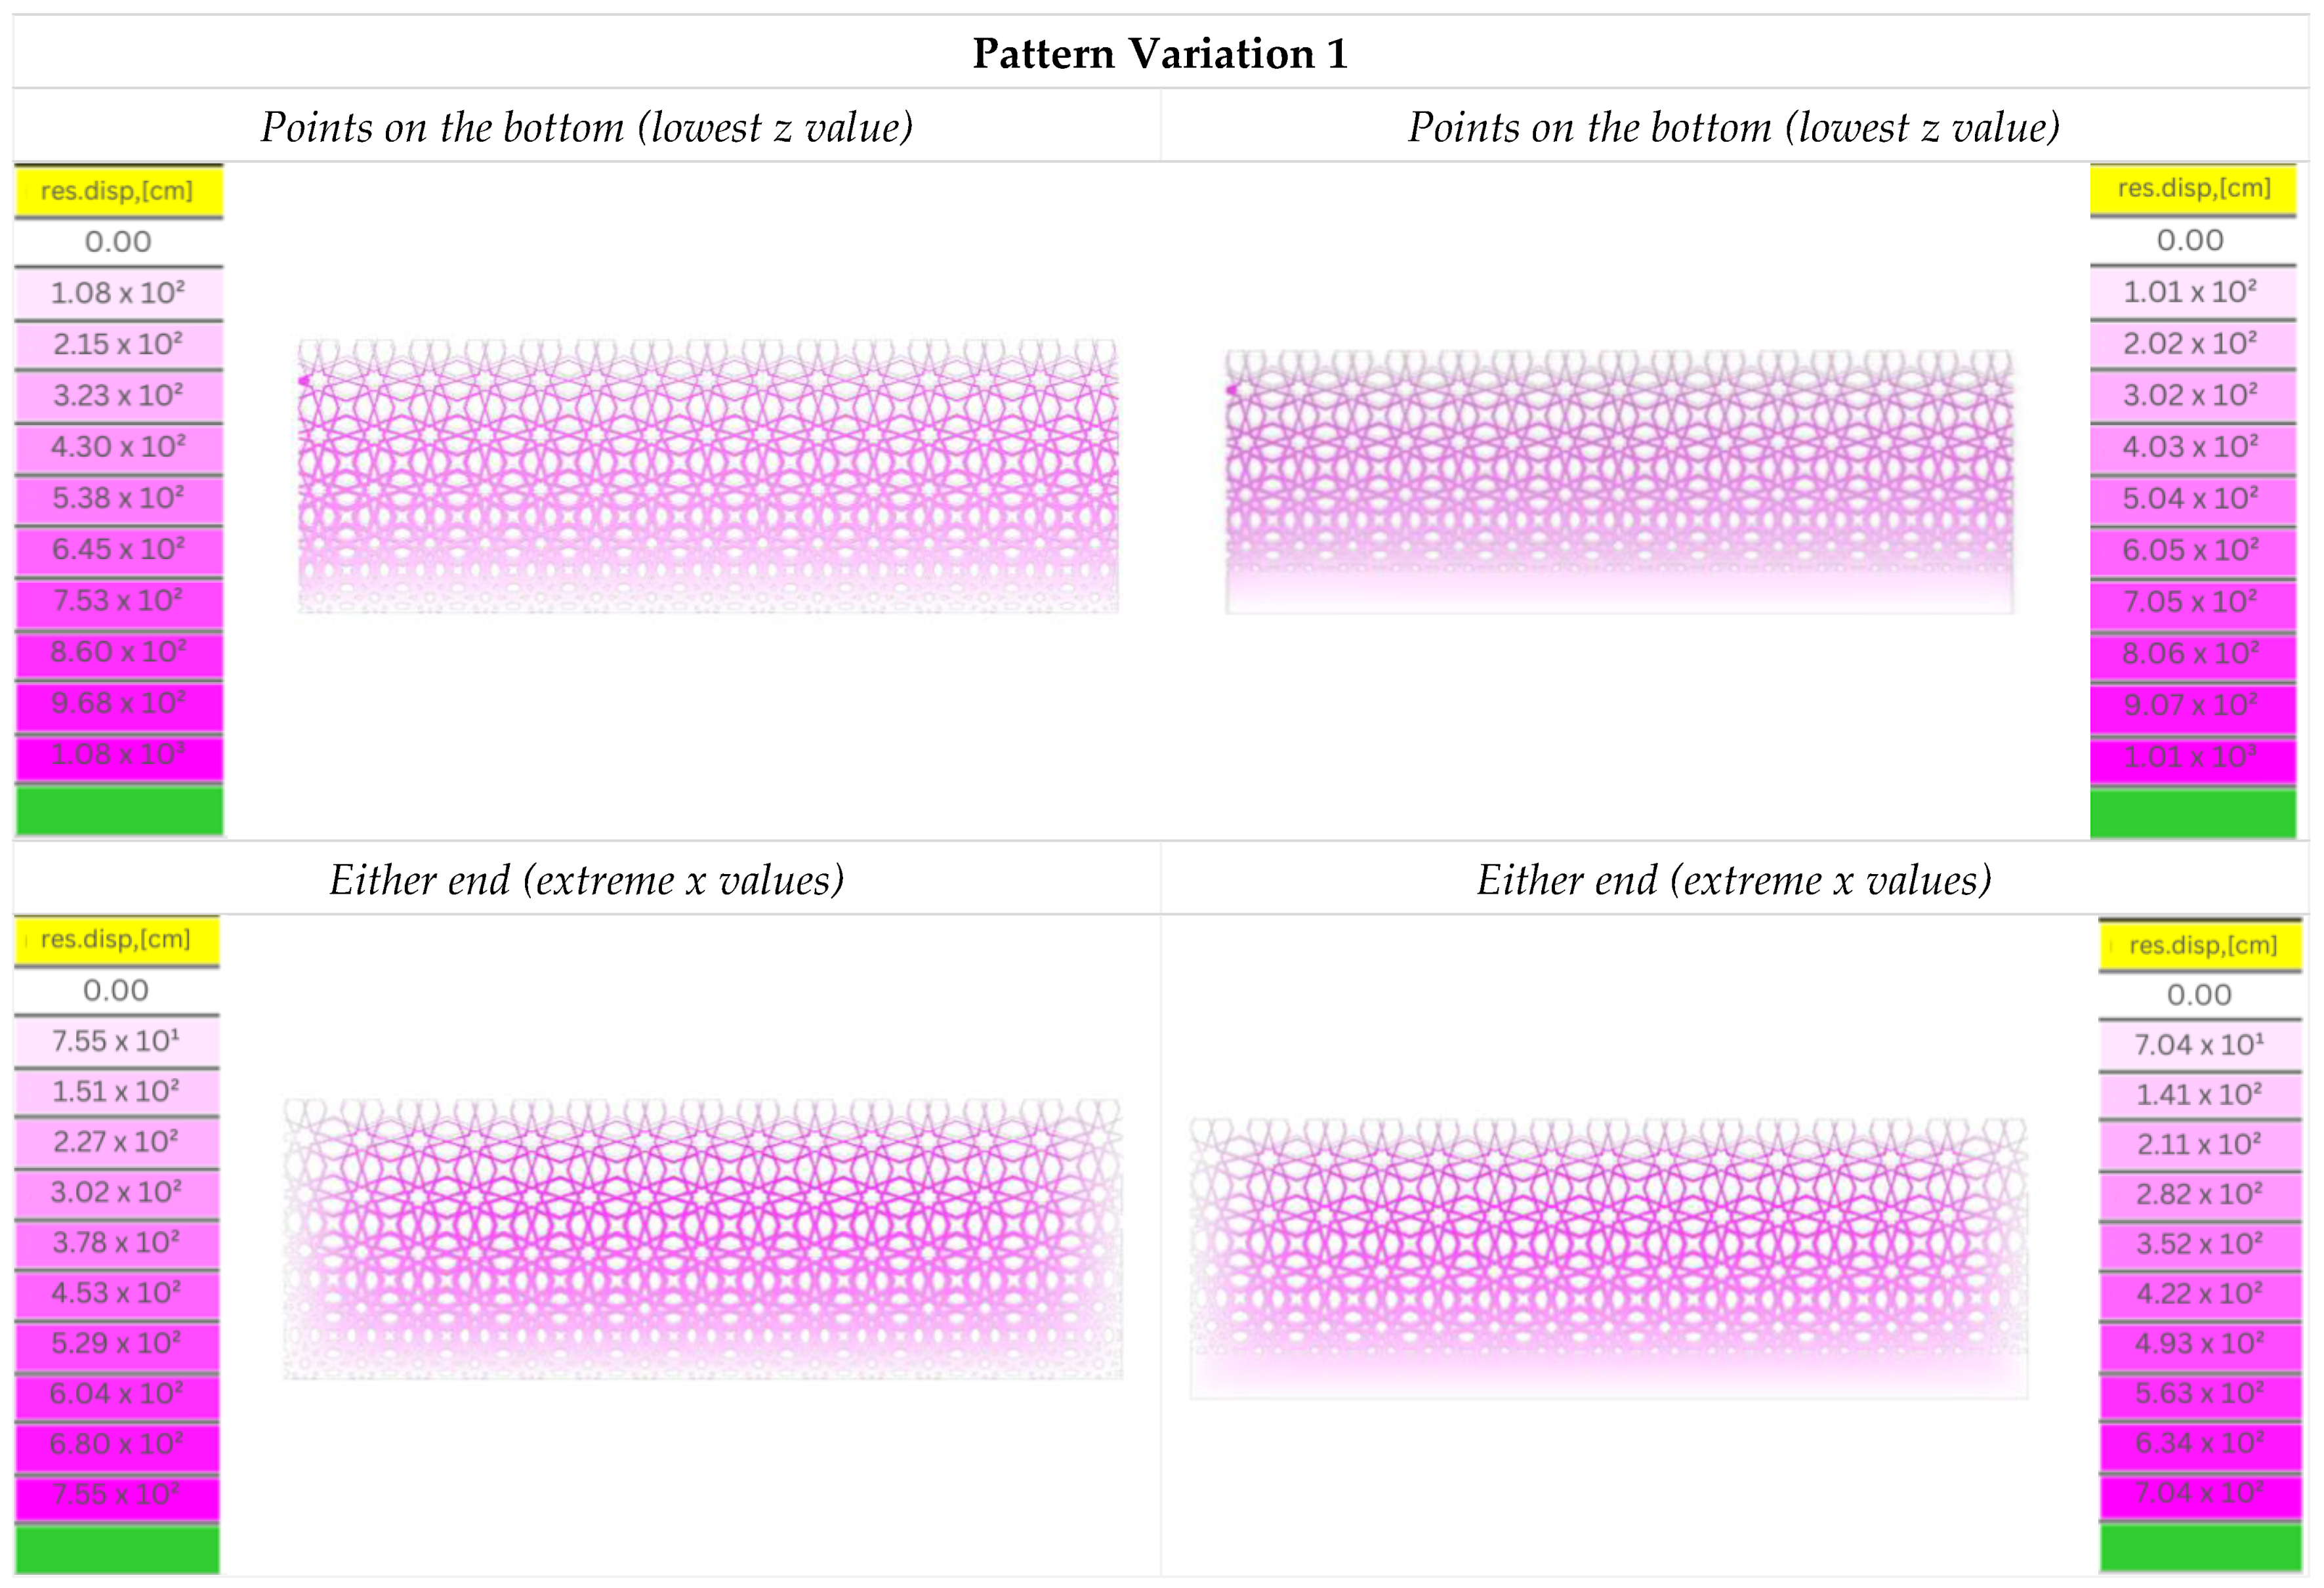Select the green swatch beneath 7.04 x 10²

2199,1546
